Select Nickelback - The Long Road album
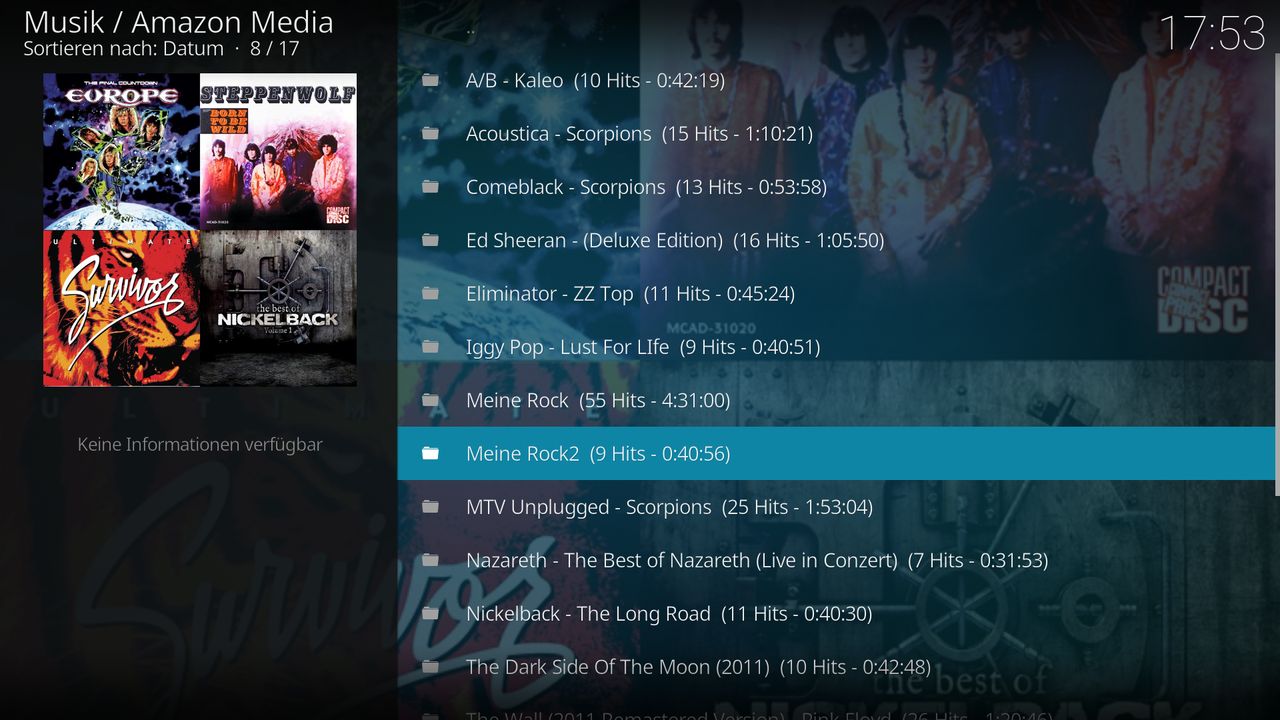 (x=836, y=613)
